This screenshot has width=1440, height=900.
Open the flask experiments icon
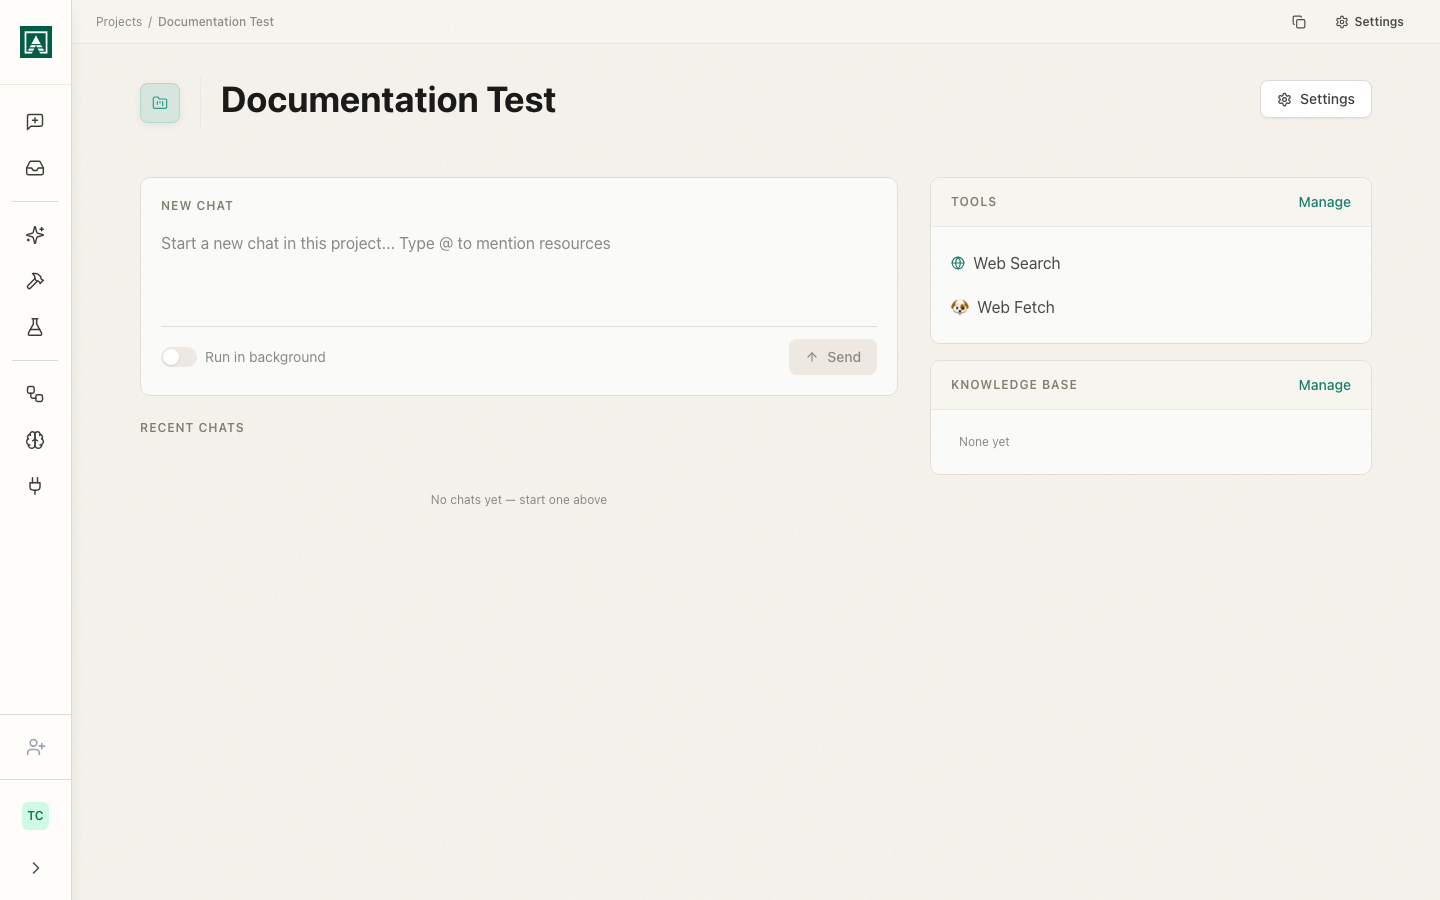[35, 327]
